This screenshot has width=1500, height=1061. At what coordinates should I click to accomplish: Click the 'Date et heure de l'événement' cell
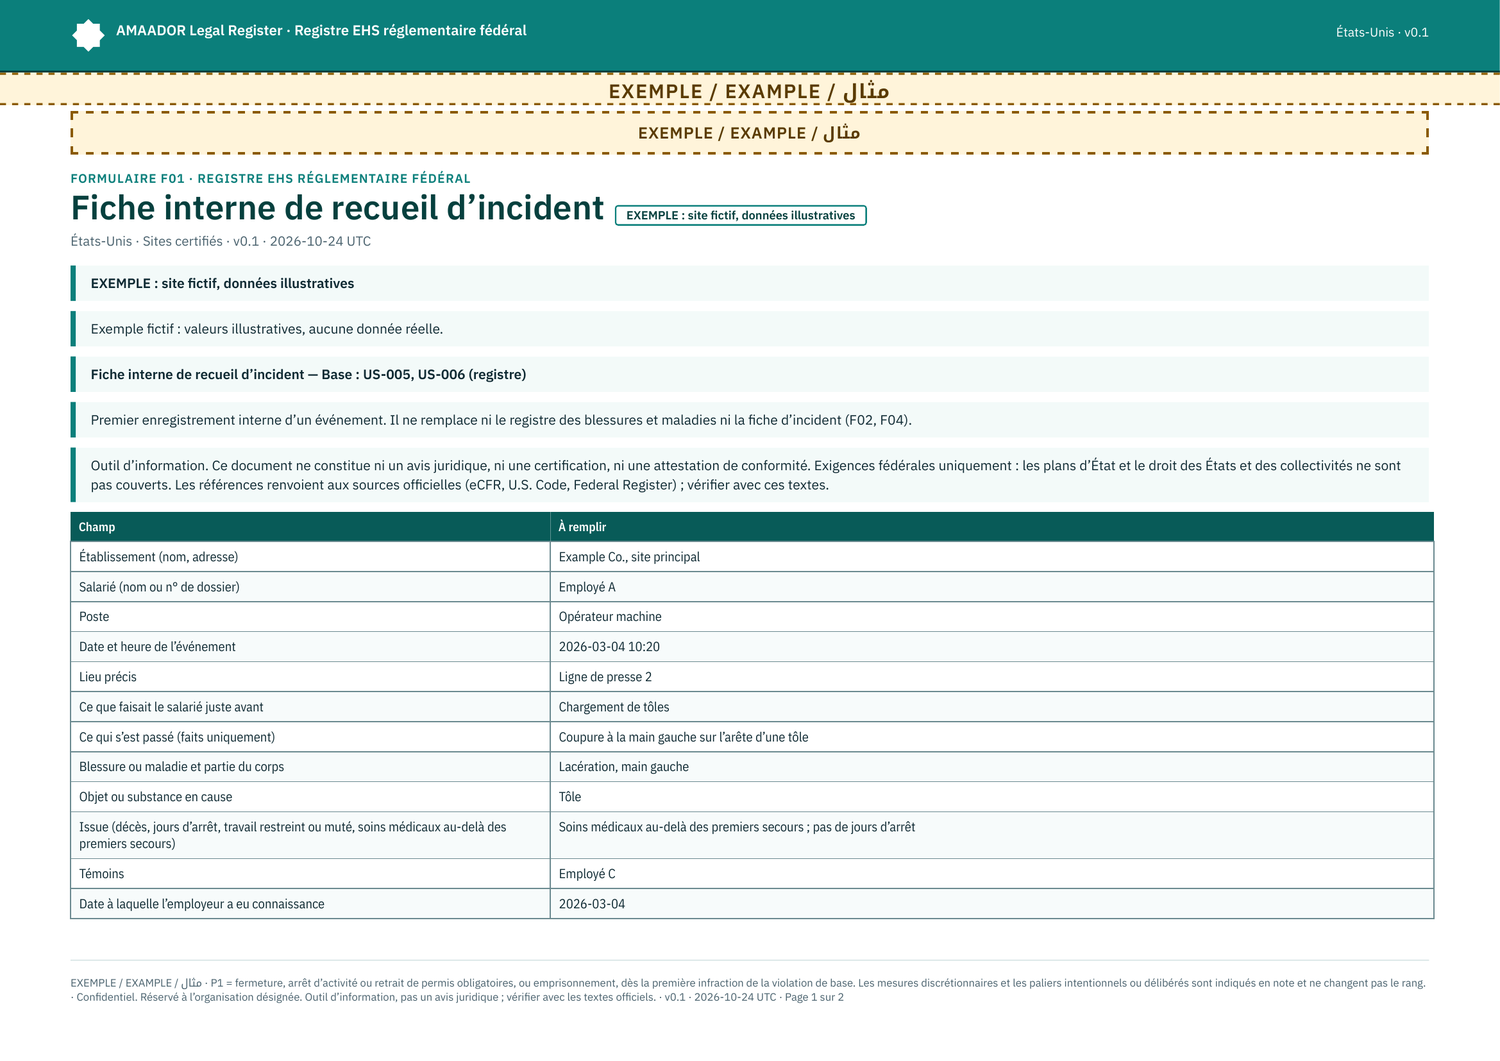(310, 647)
